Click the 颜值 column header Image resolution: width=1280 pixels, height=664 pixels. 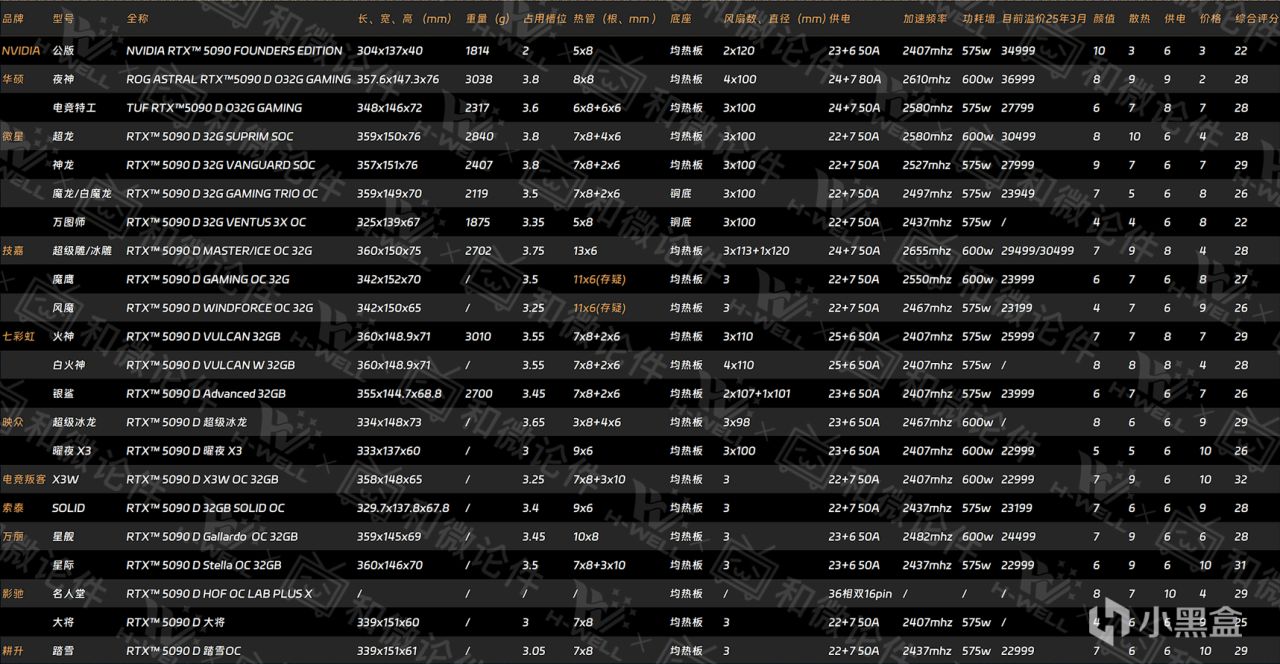coord(1103,19)
